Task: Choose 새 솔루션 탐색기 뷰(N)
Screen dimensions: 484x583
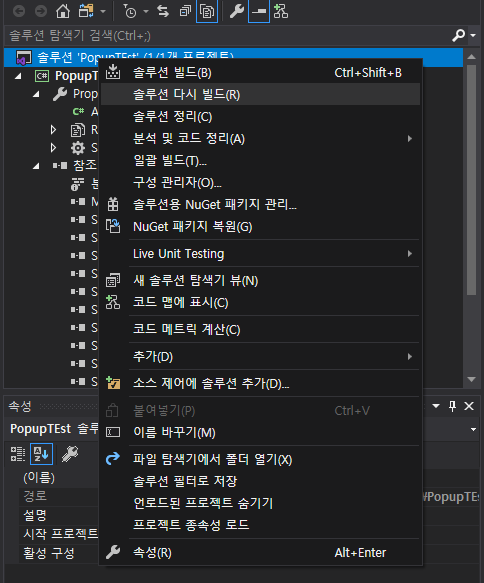Action: 260,280
